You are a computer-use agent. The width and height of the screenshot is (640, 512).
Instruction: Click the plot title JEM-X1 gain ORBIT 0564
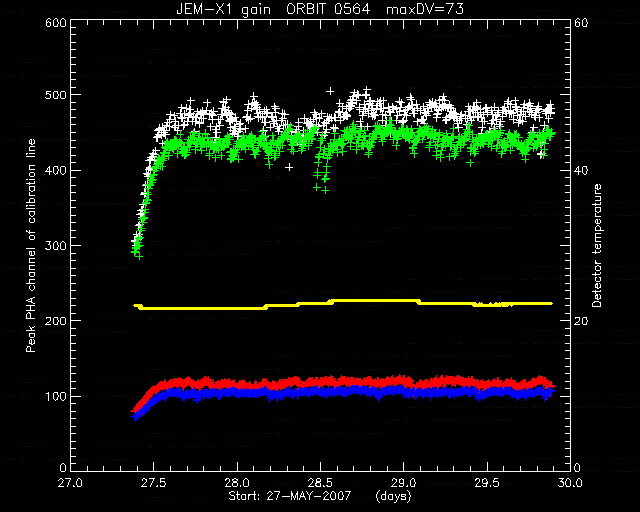tap(273, 9)
